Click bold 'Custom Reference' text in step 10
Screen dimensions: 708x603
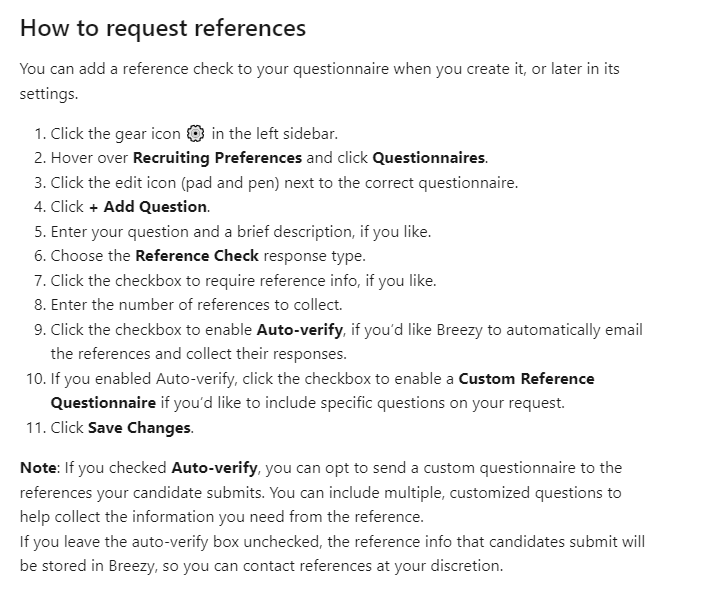tap(526, 379)
